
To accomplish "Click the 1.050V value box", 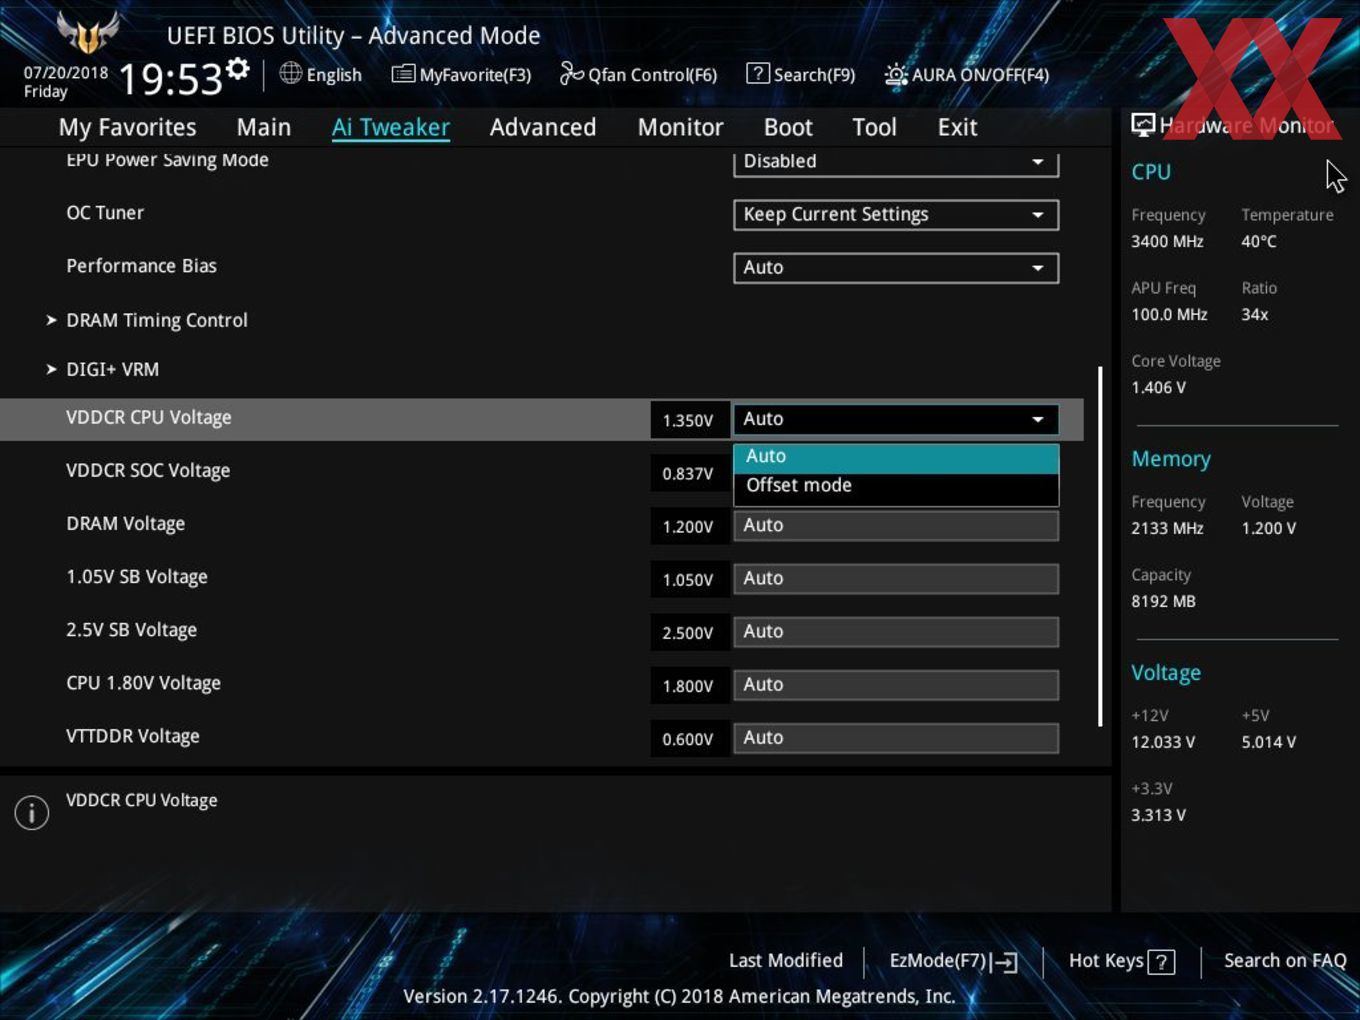I will [688, 579].
